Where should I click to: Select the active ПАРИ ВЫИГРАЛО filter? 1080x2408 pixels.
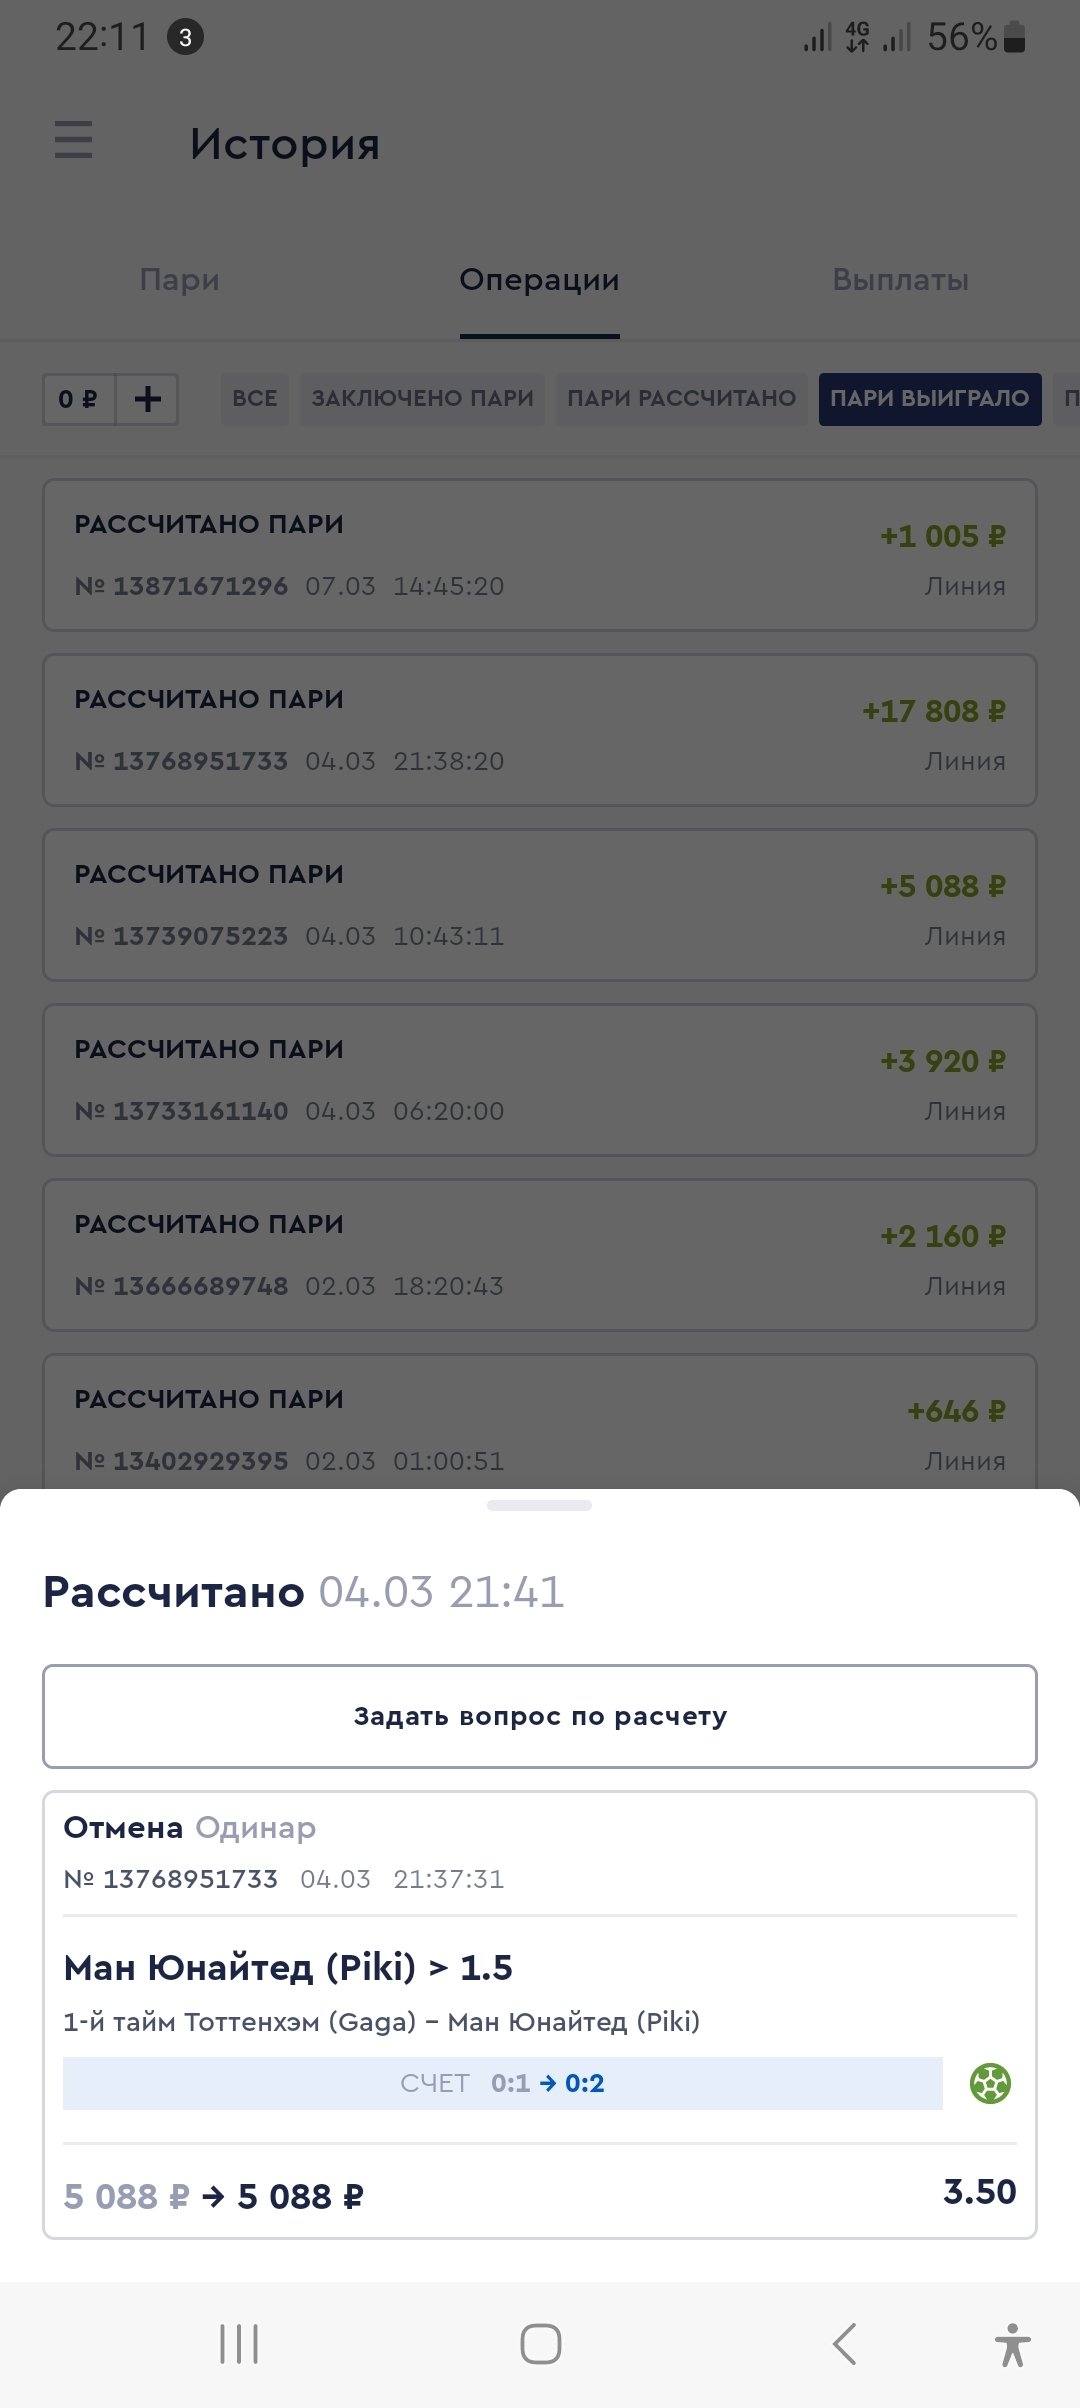pos(929,399)
